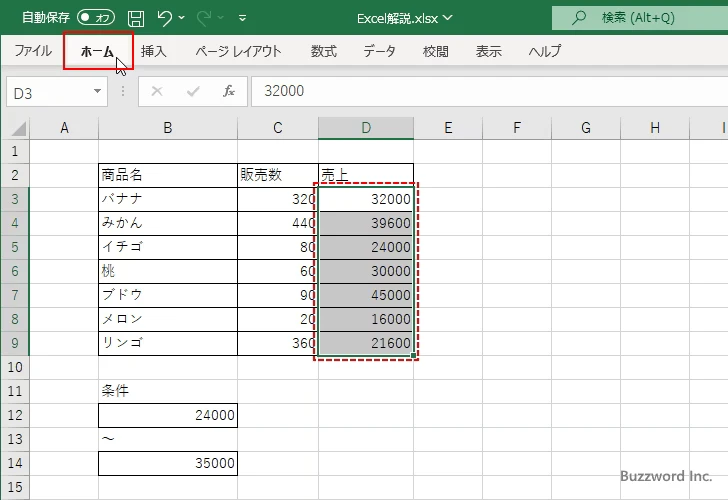The height and width of the screenshot is (500, 728).
Task: Open the データ tab
Action: [x=379, y=51]
